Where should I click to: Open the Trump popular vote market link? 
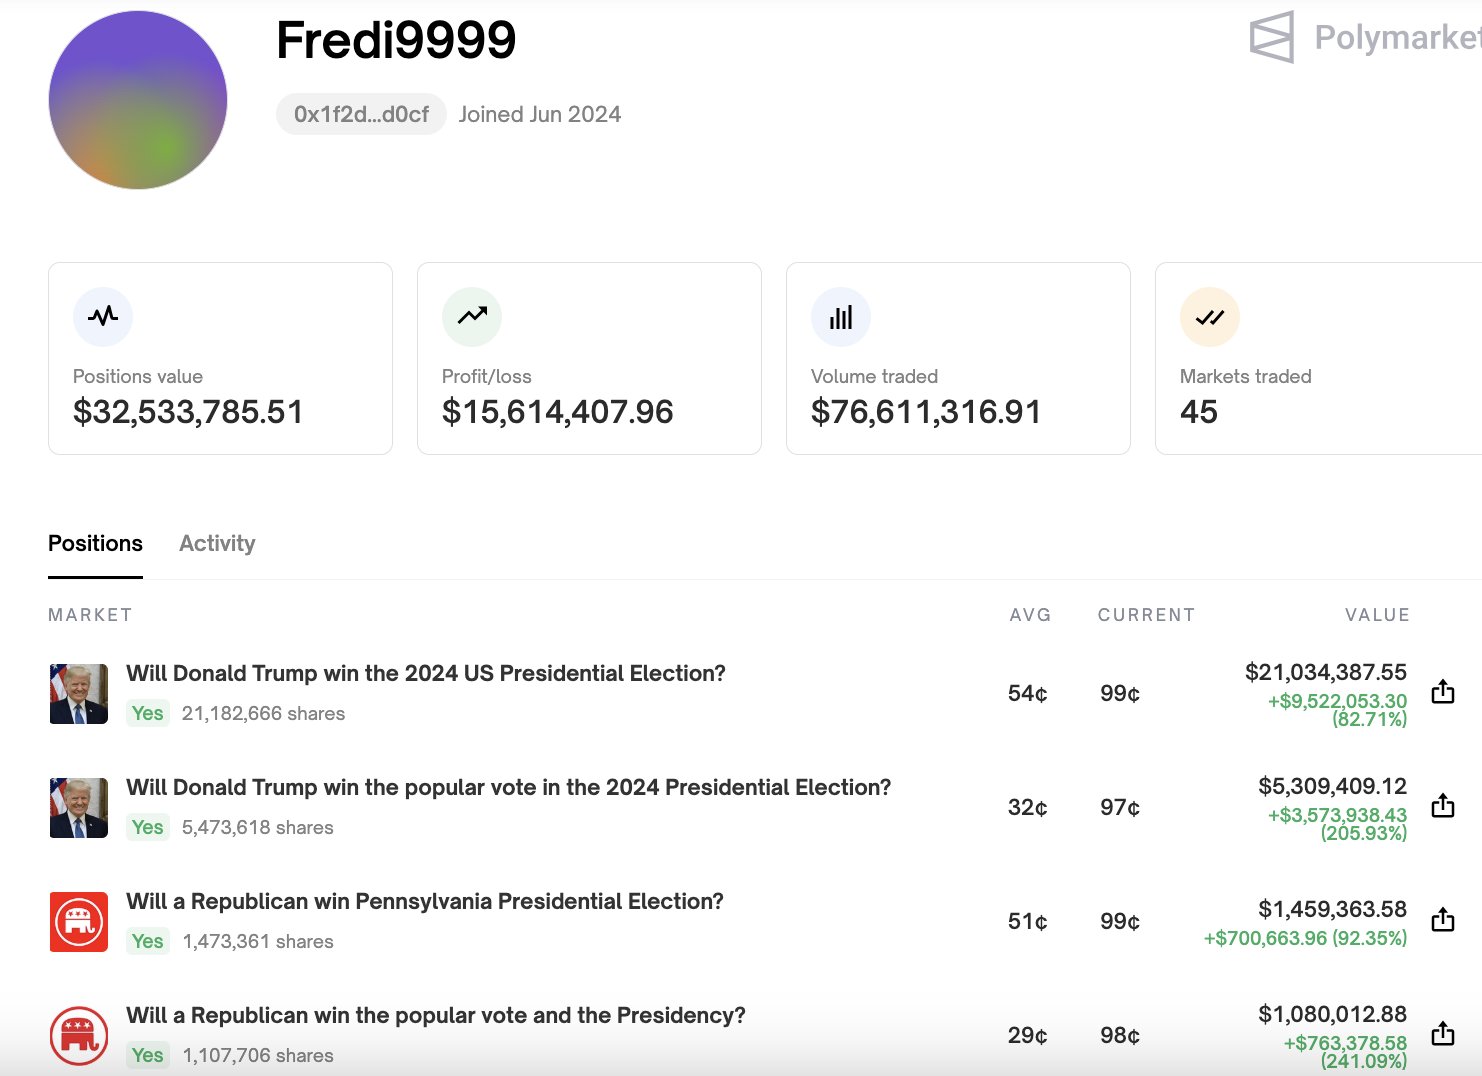pos(508,787)
